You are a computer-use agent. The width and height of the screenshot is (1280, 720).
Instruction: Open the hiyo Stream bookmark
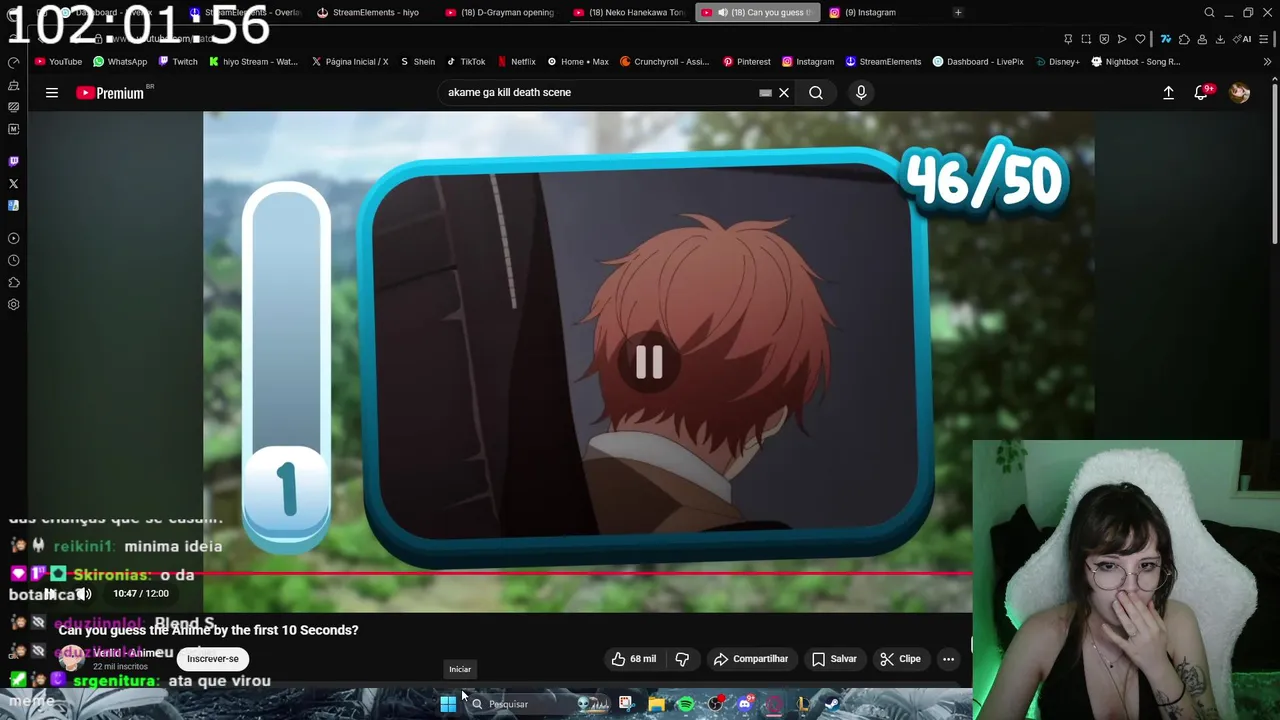(253, 62)
